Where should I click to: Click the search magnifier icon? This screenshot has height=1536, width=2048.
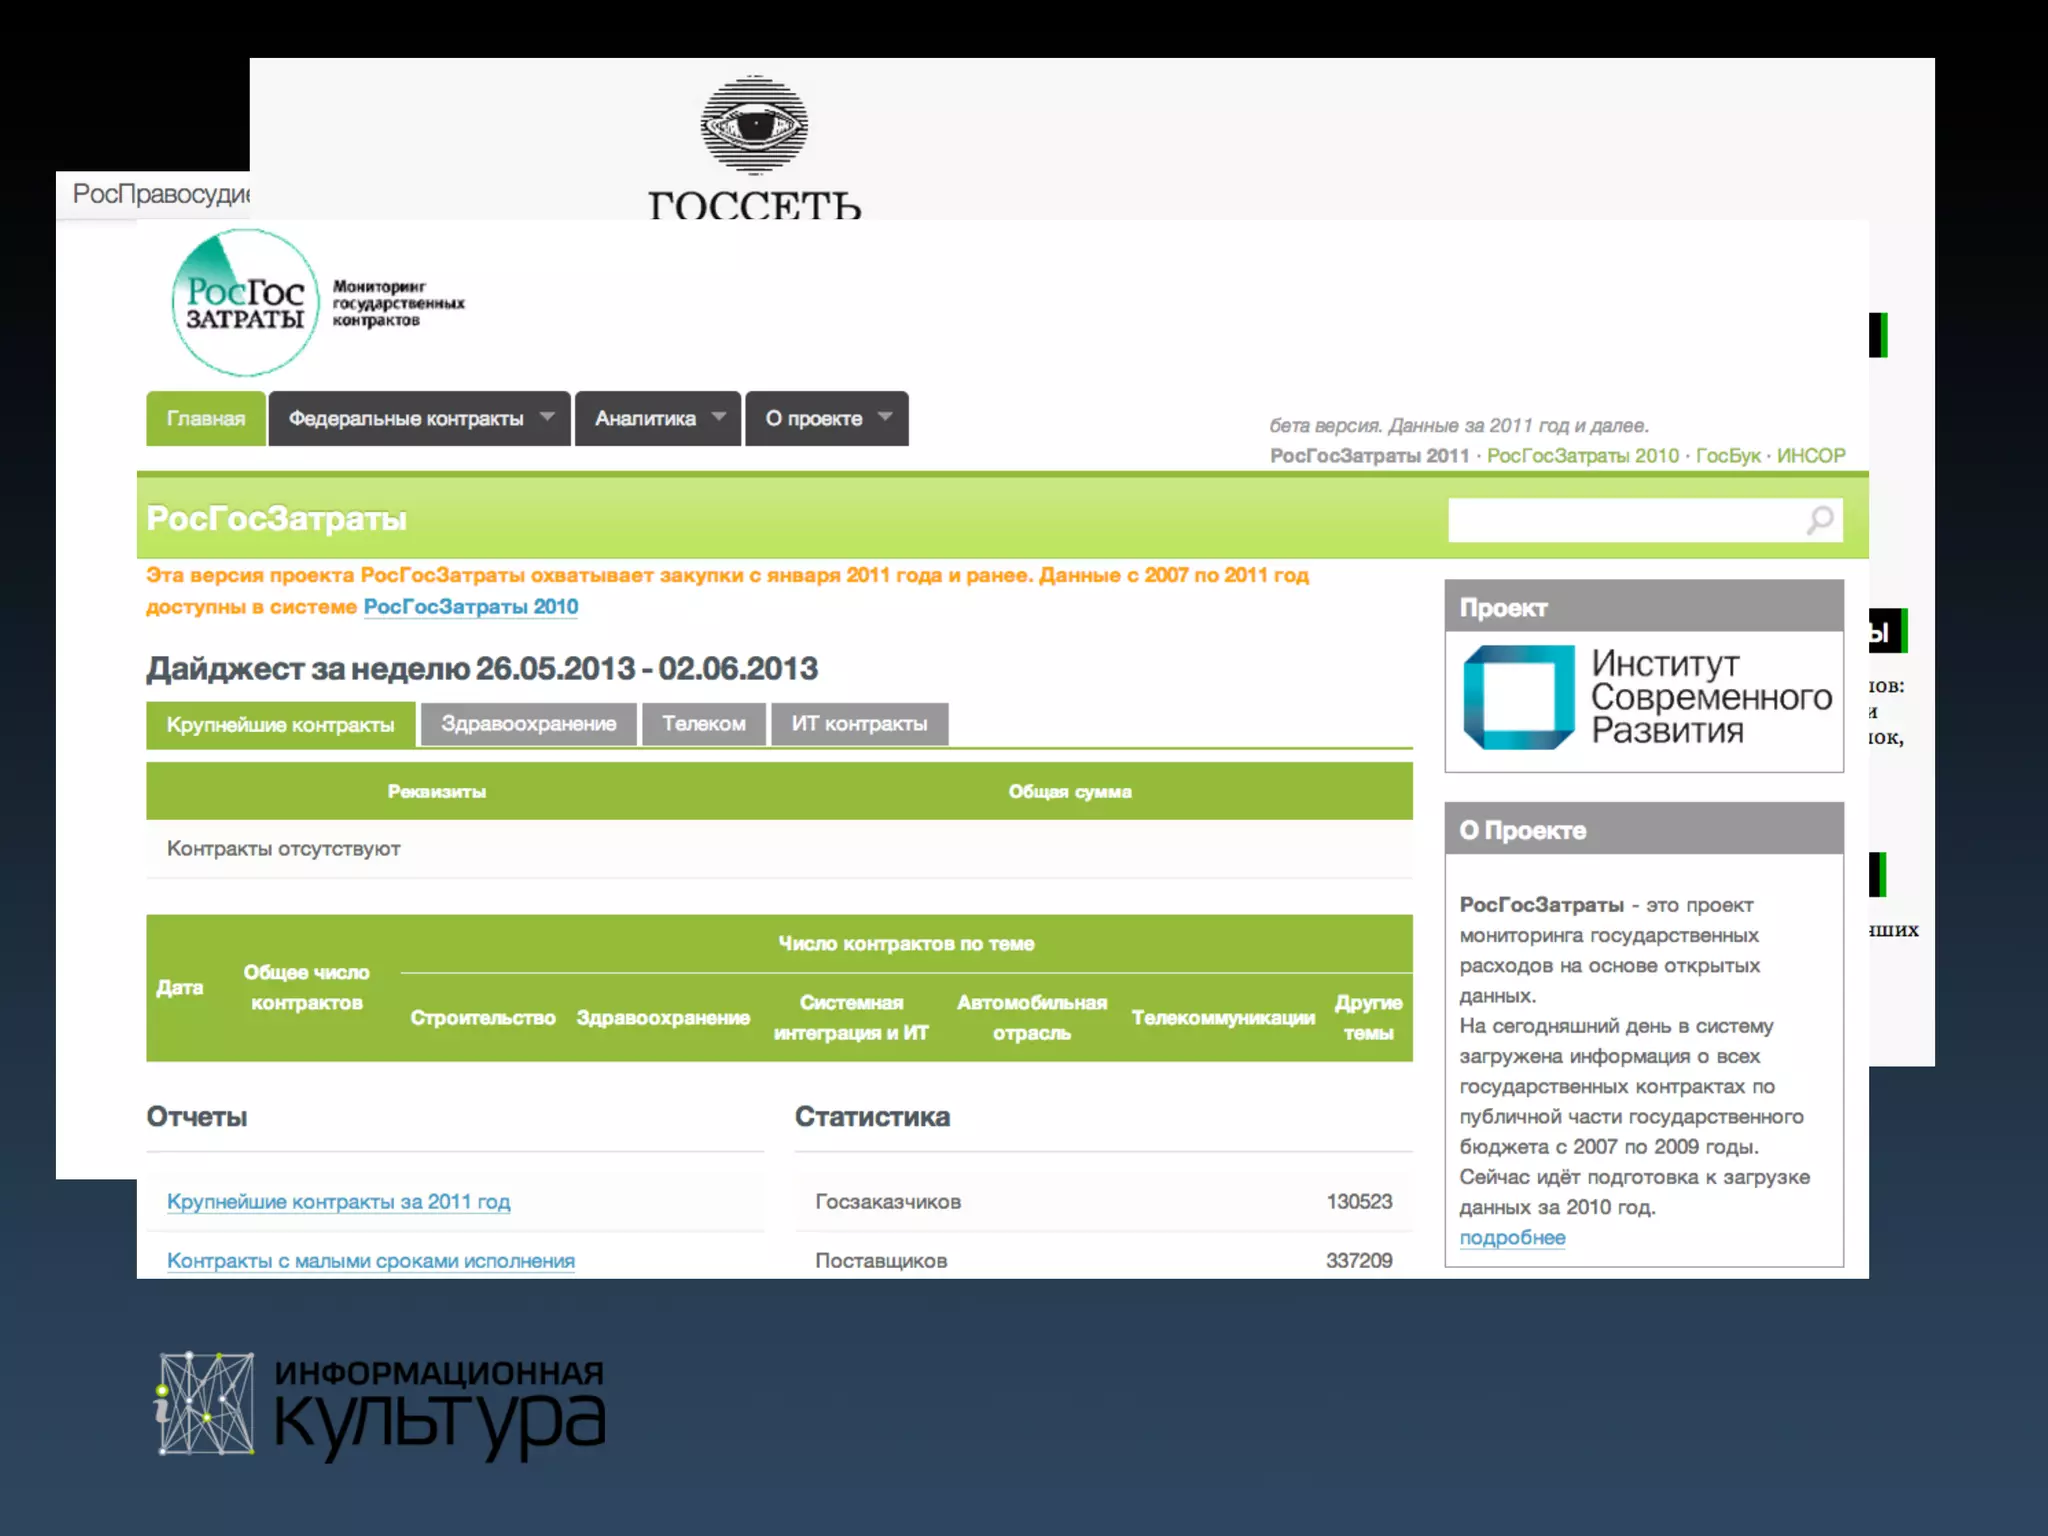click(x=1820, y=519)
